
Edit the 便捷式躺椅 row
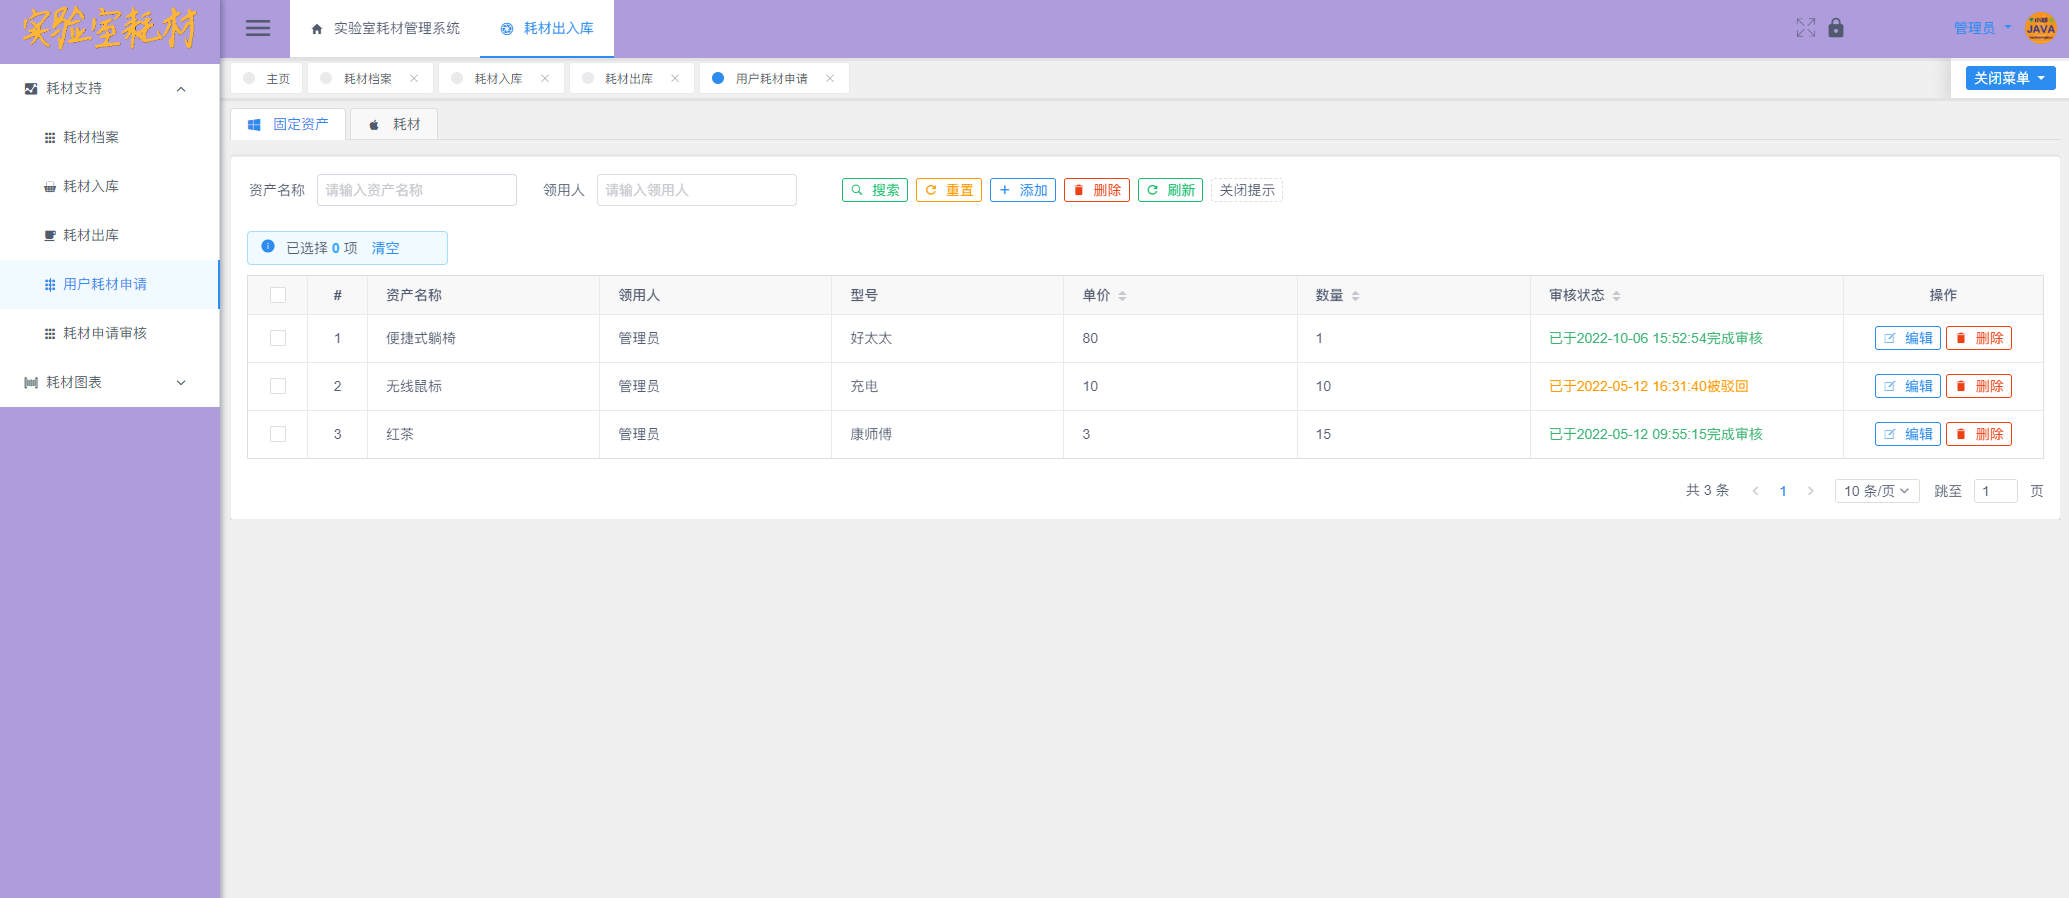[1908, 338]
